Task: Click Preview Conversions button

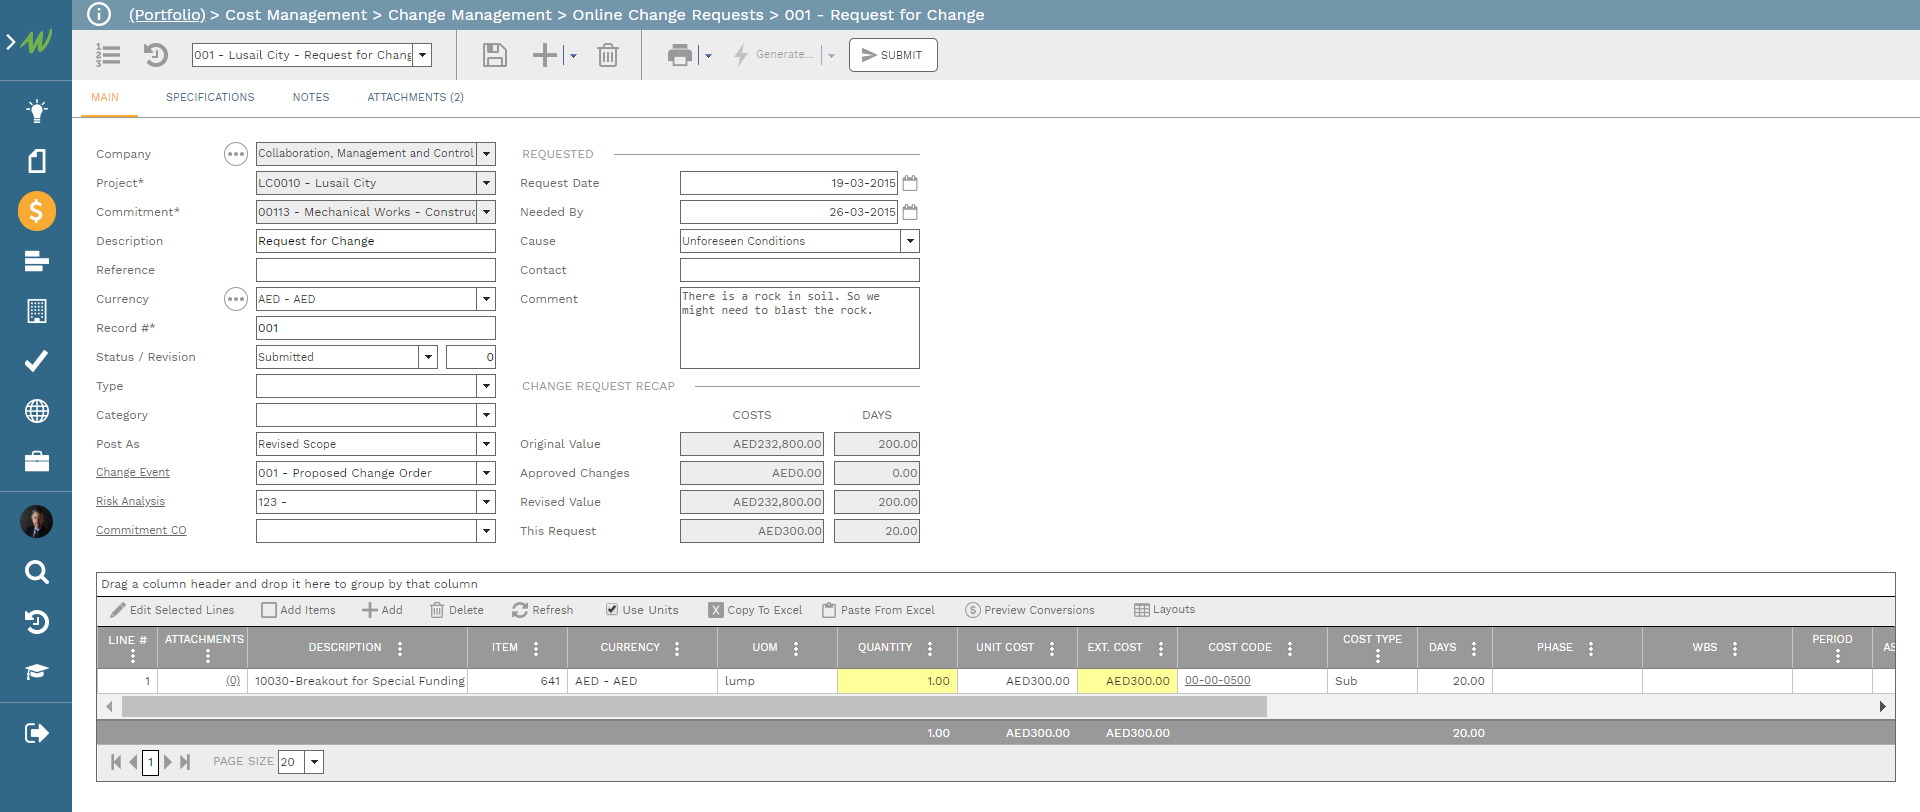Action: (1029, 610)
